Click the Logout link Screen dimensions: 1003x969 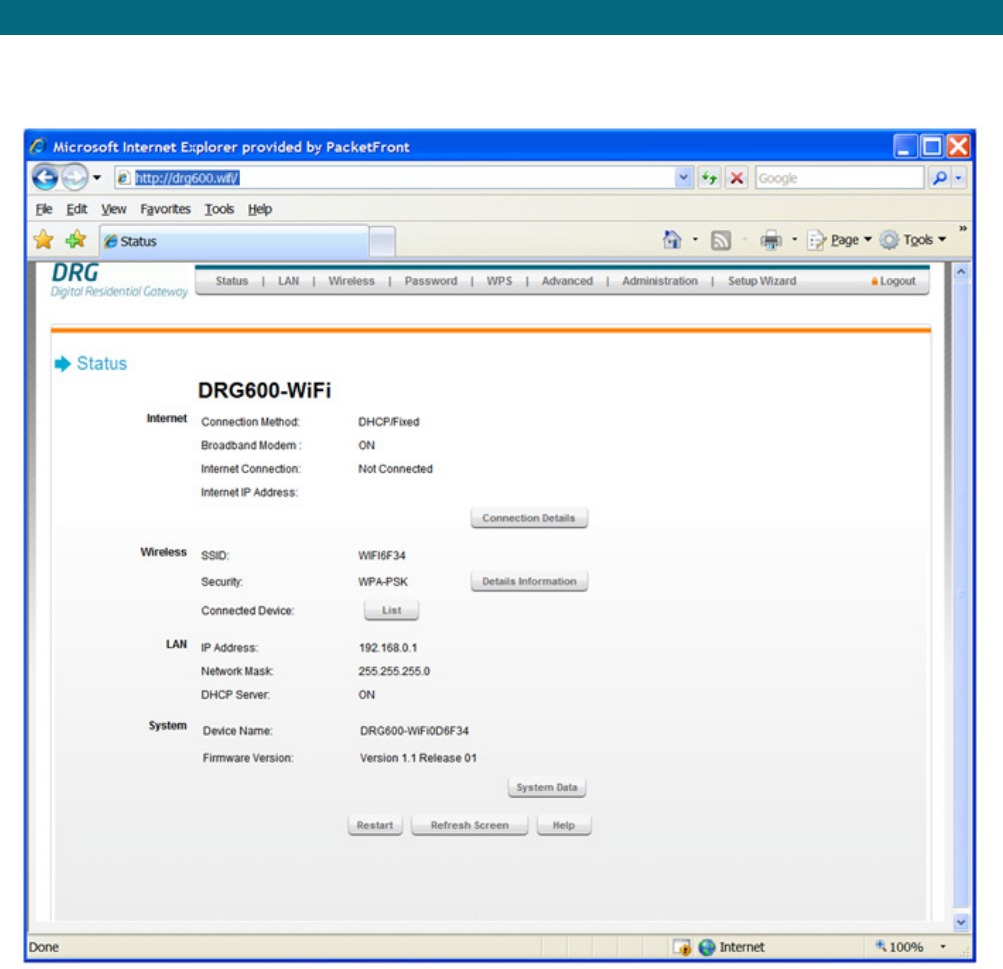coord(894,281)
